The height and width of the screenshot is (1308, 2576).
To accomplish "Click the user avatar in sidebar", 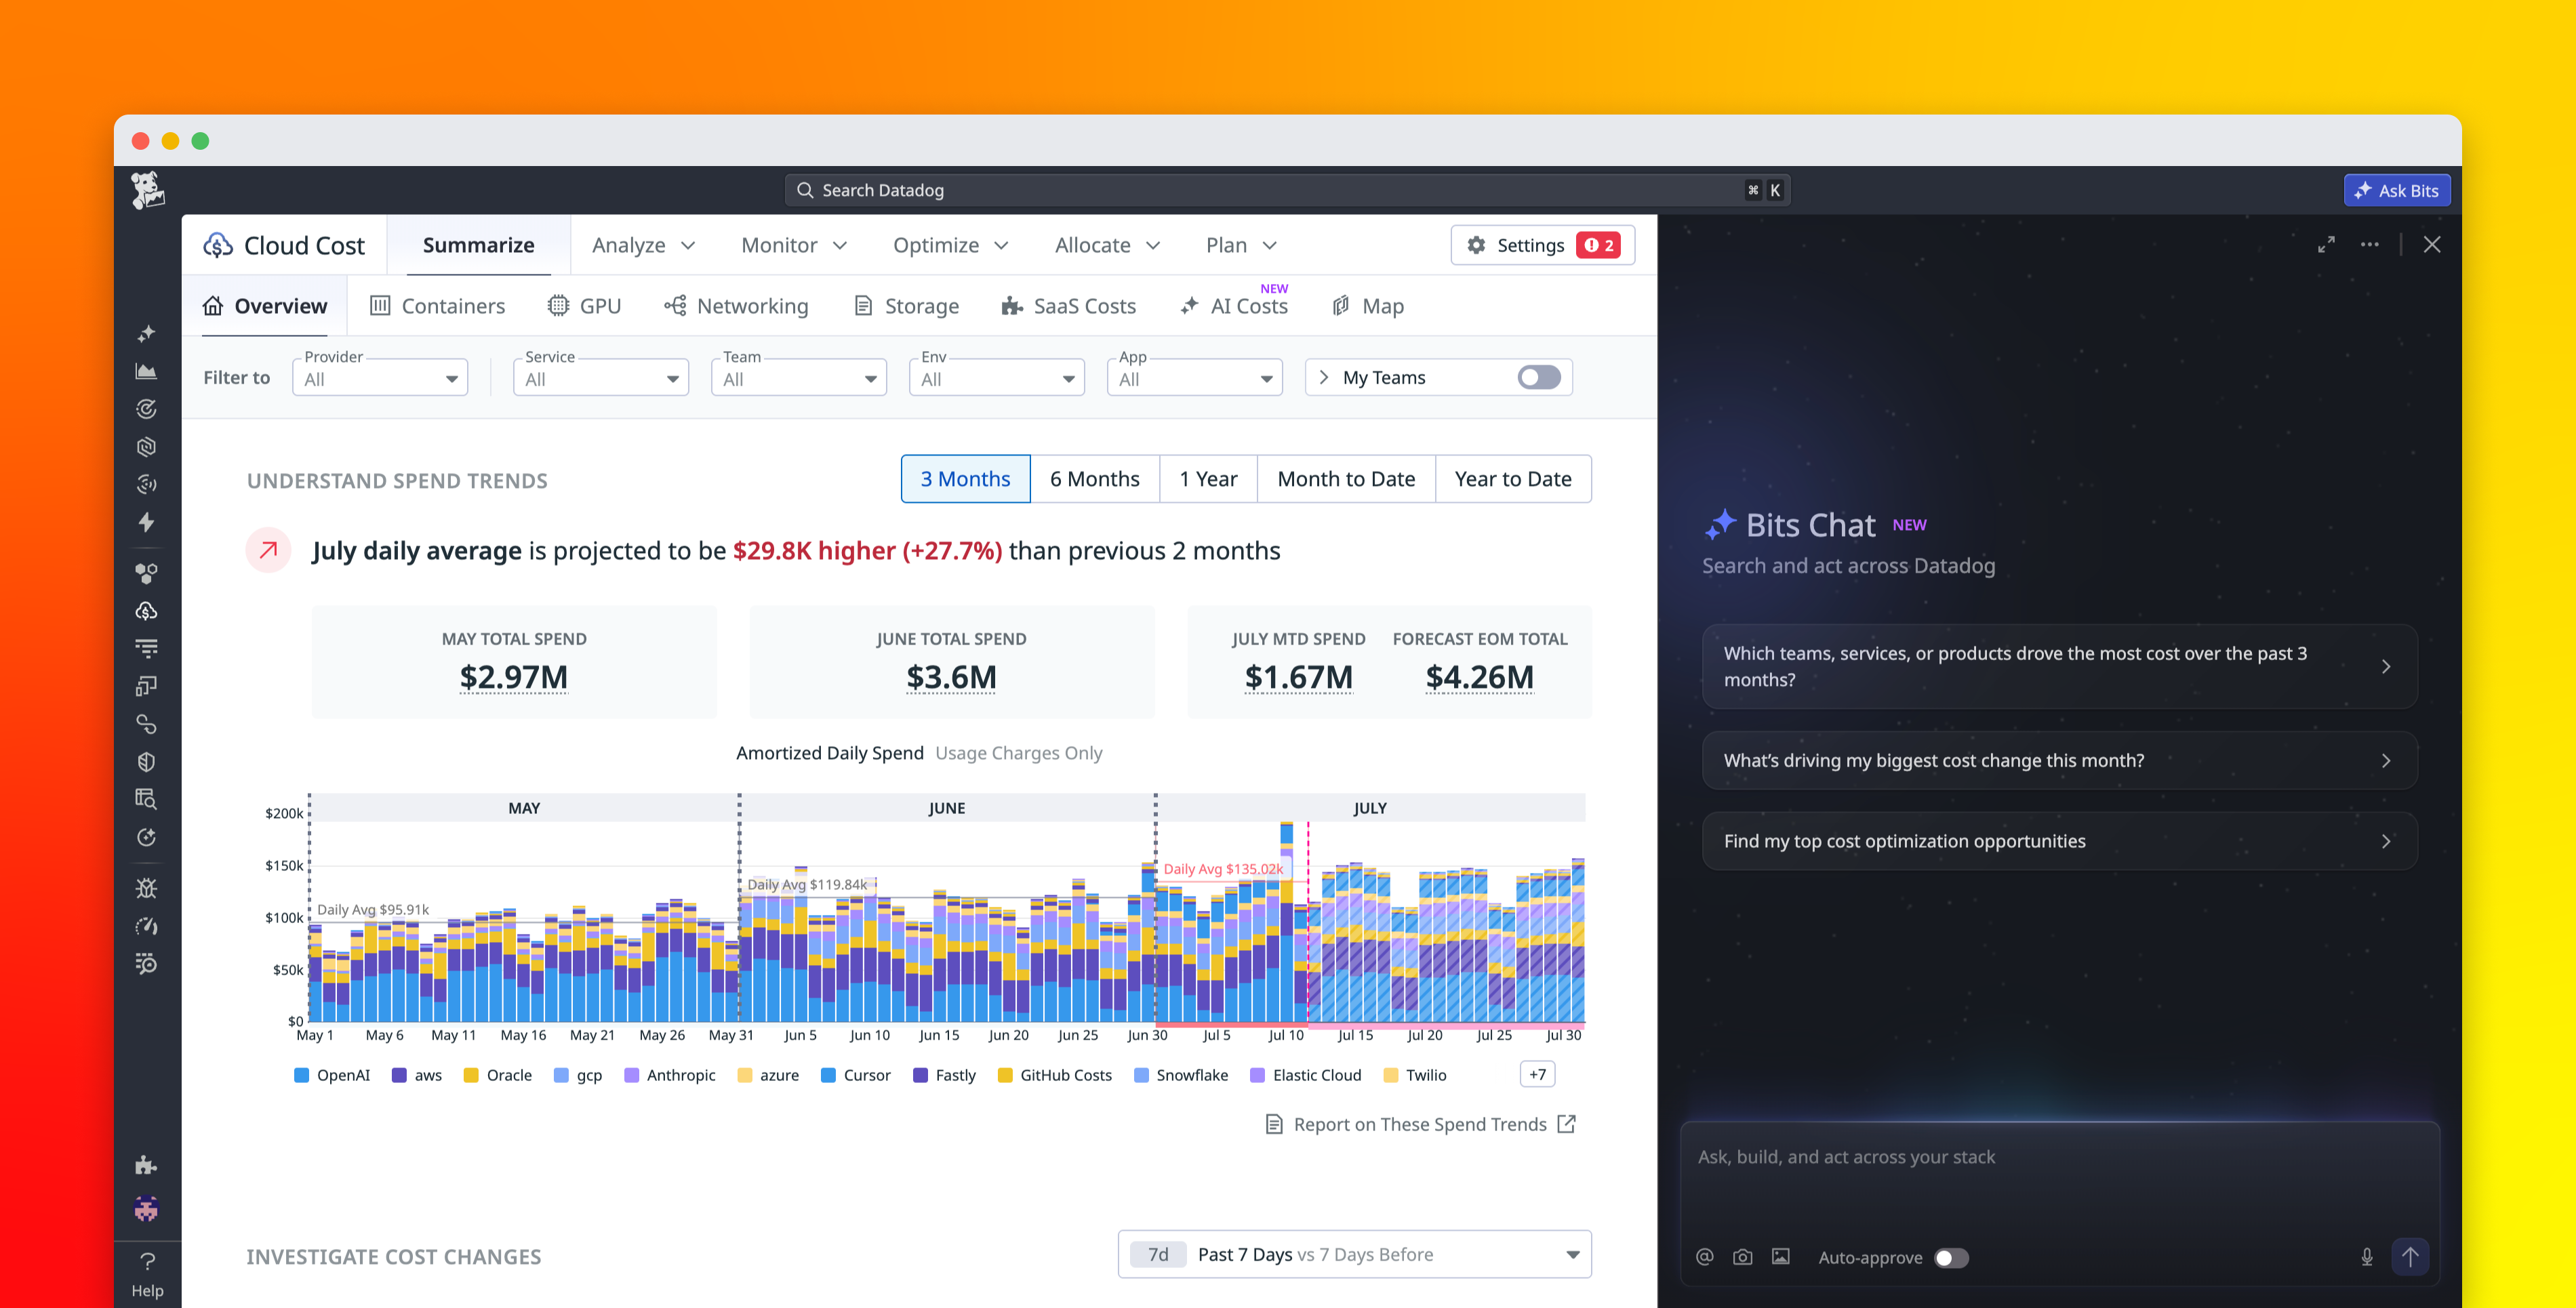I will tap(146, 1209).
